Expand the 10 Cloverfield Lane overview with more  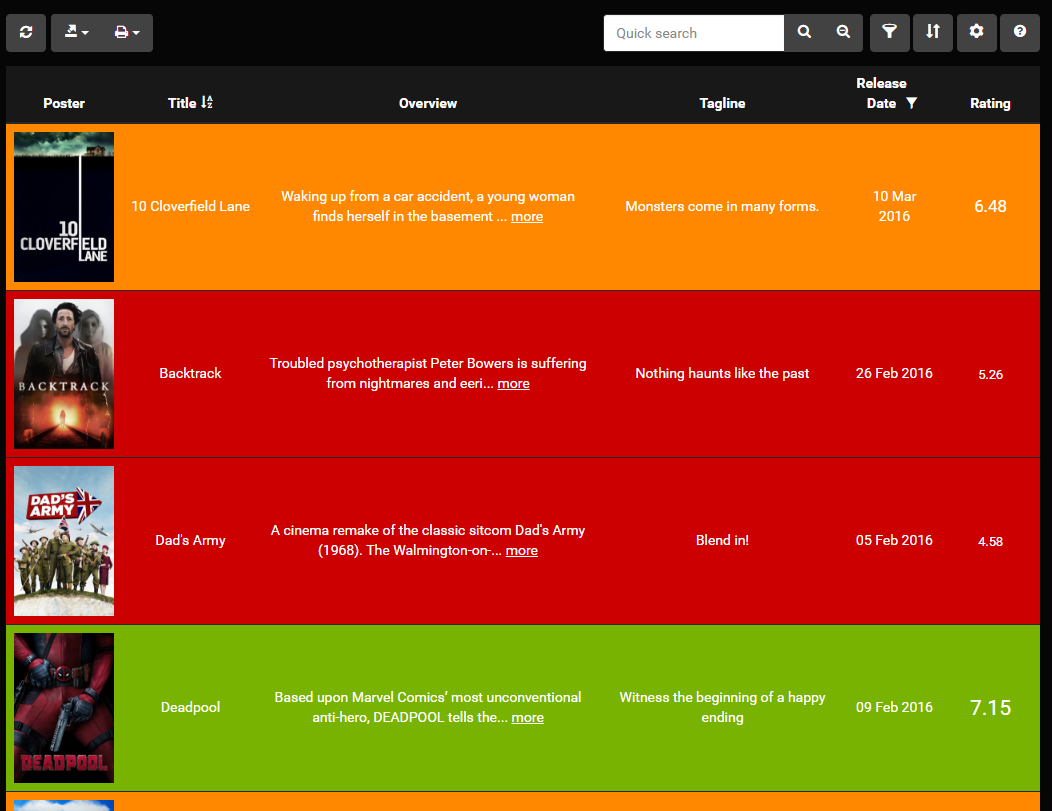[527, 217]
